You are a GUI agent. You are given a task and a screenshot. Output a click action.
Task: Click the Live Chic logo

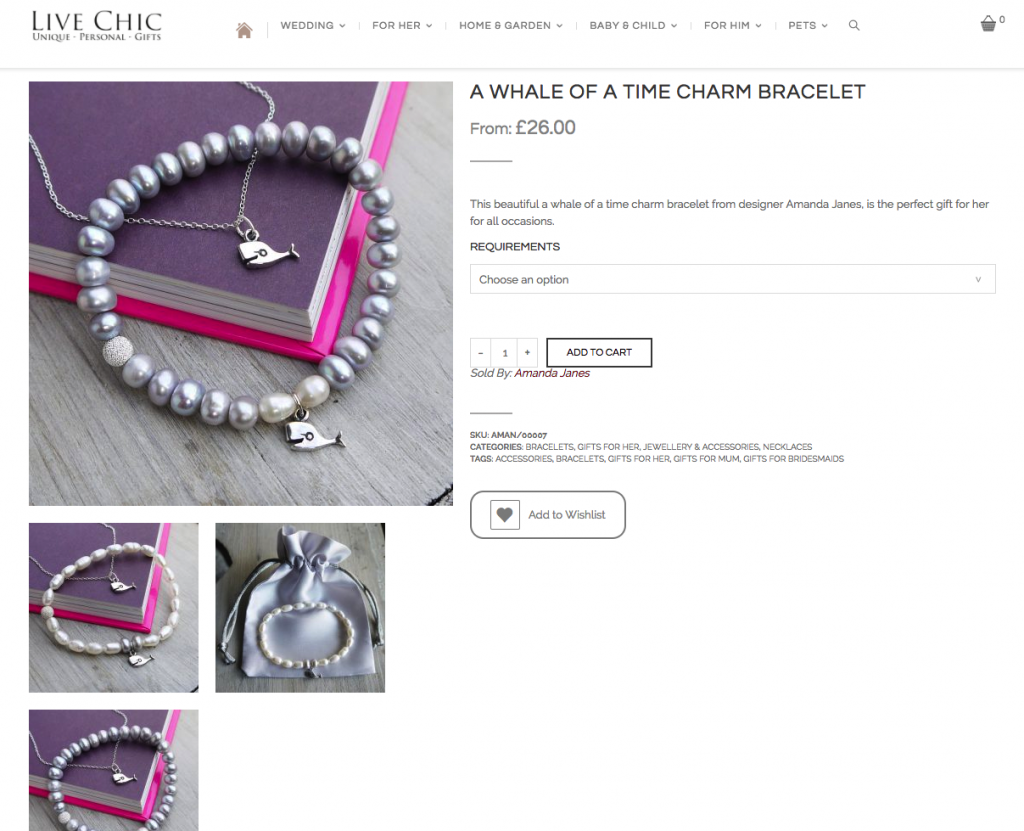(97, 26)
